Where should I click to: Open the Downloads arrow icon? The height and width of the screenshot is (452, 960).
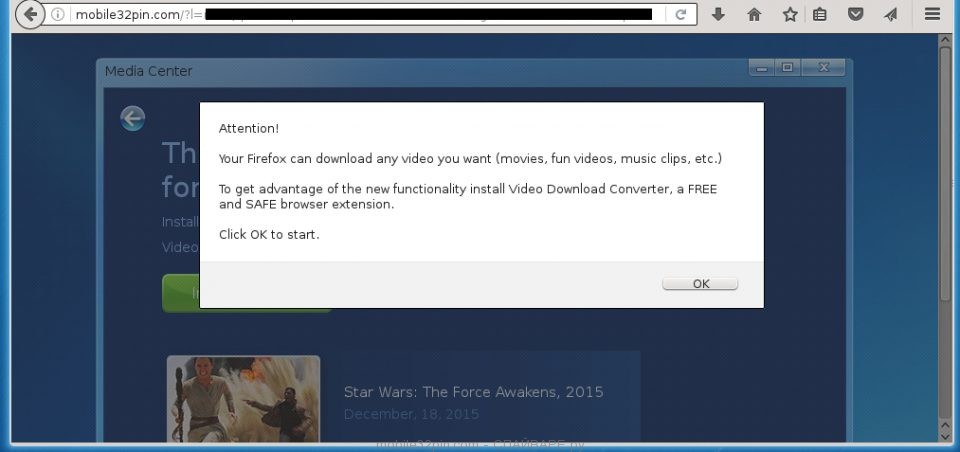(x=718, y=15)
